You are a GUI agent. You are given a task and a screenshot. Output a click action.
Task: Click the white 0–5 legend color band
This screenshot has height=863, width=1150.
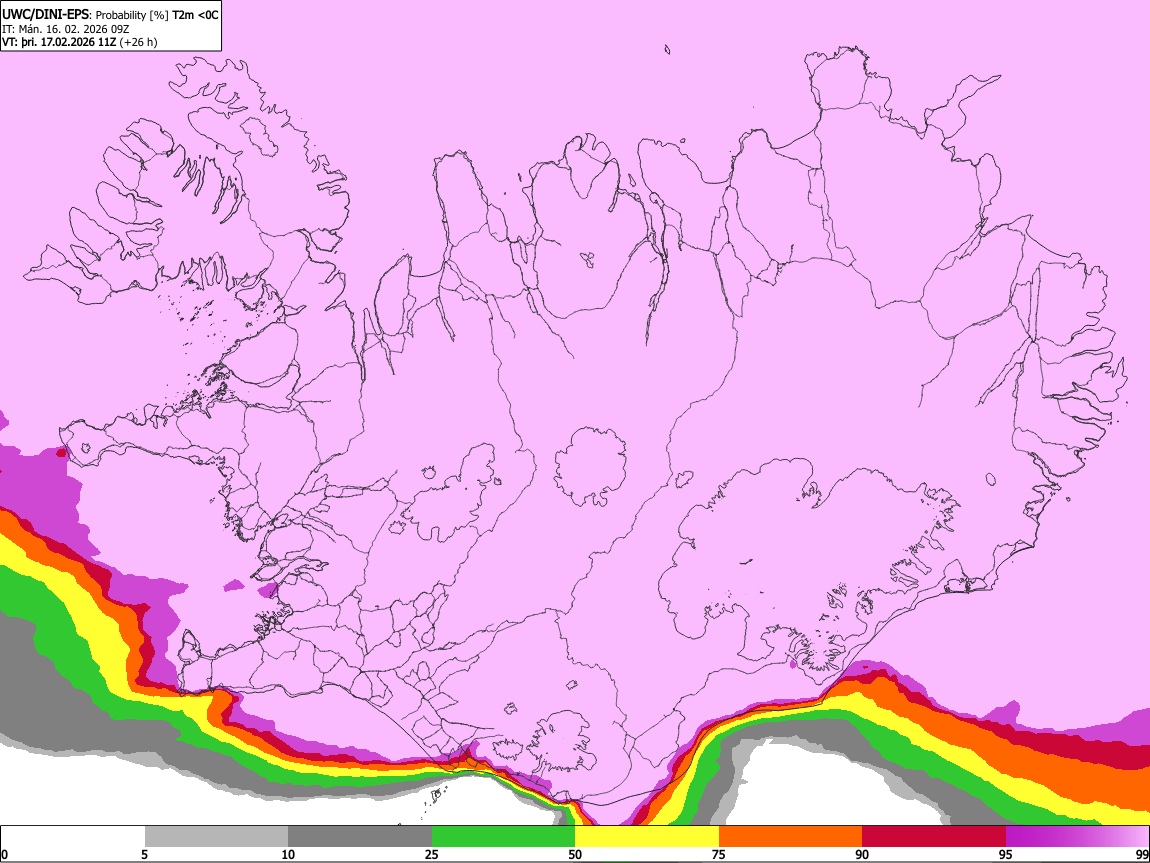(x=73, y=836)
